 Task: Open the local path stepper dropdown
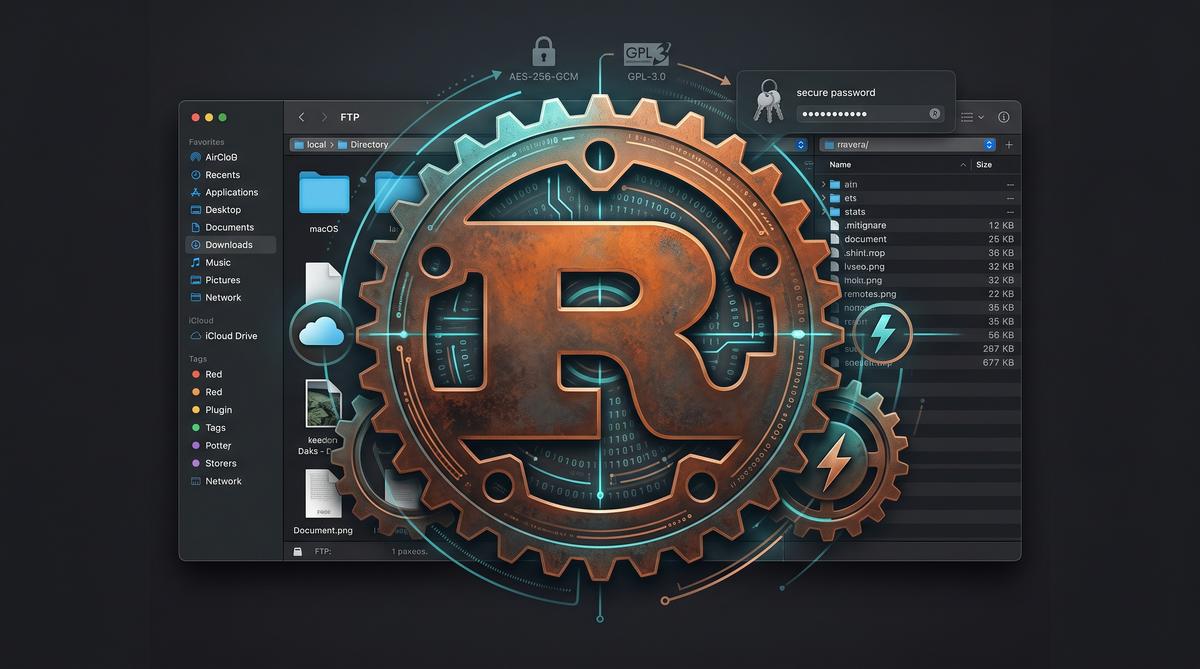click(800, 145)
